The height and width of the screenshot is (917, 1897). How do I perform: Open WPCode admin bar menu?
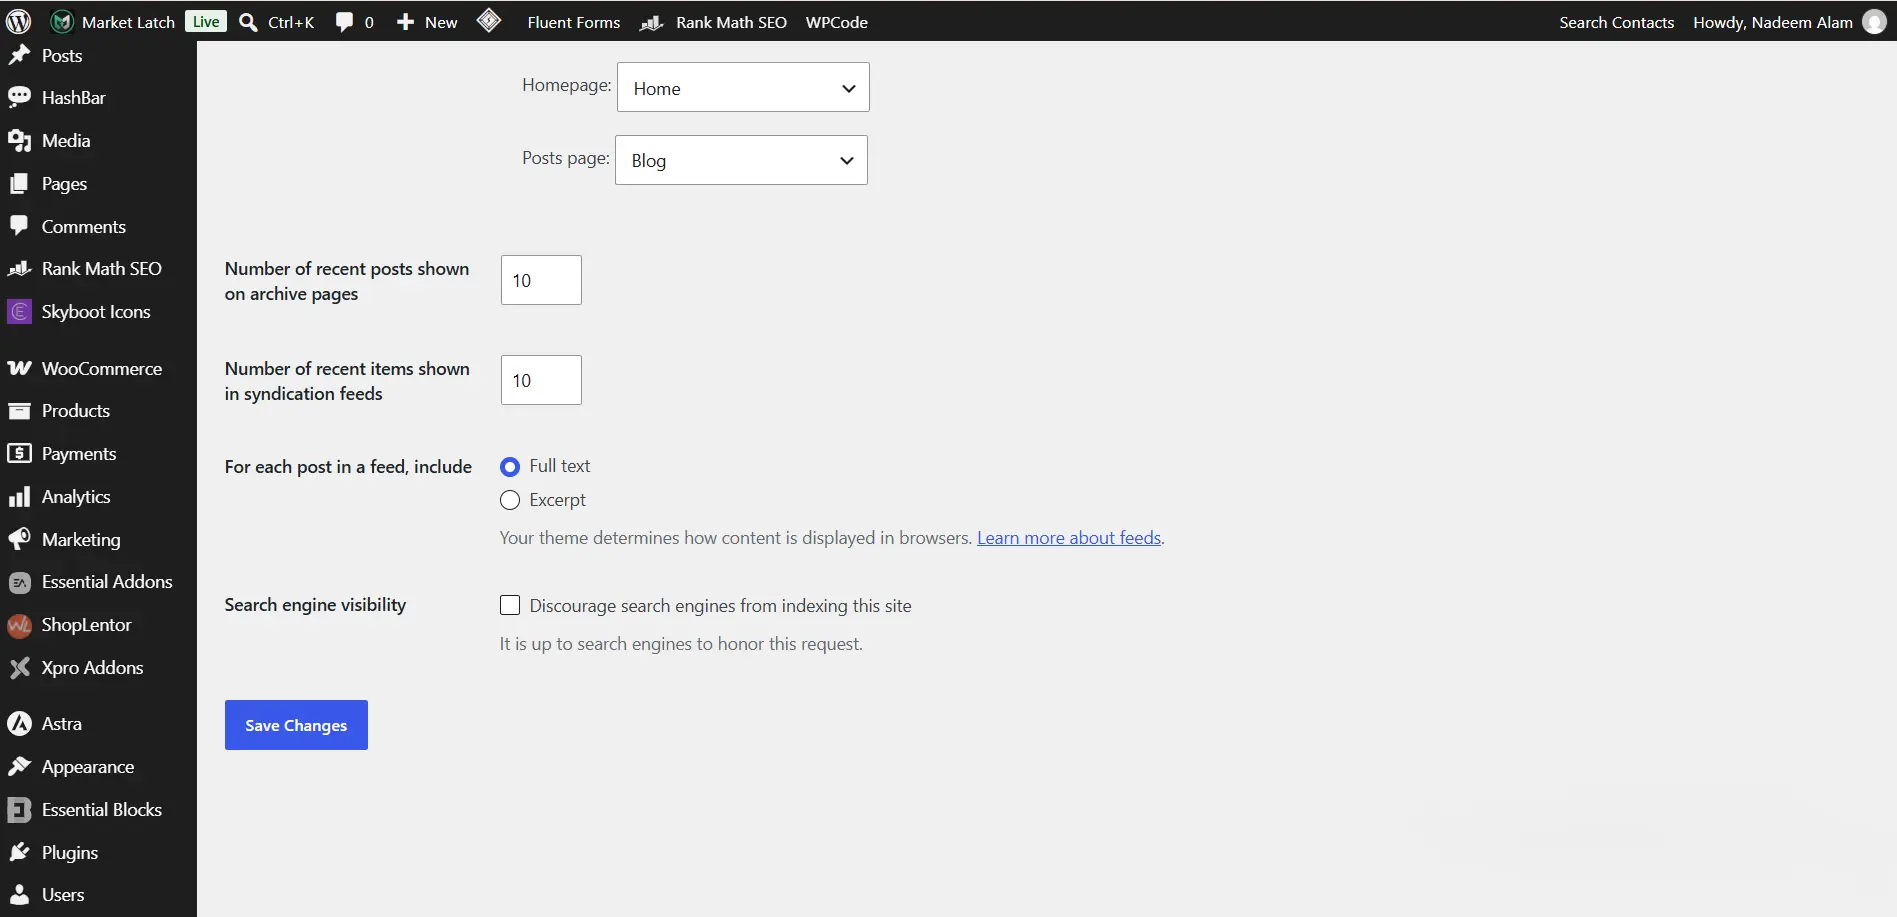click(836, 22)
